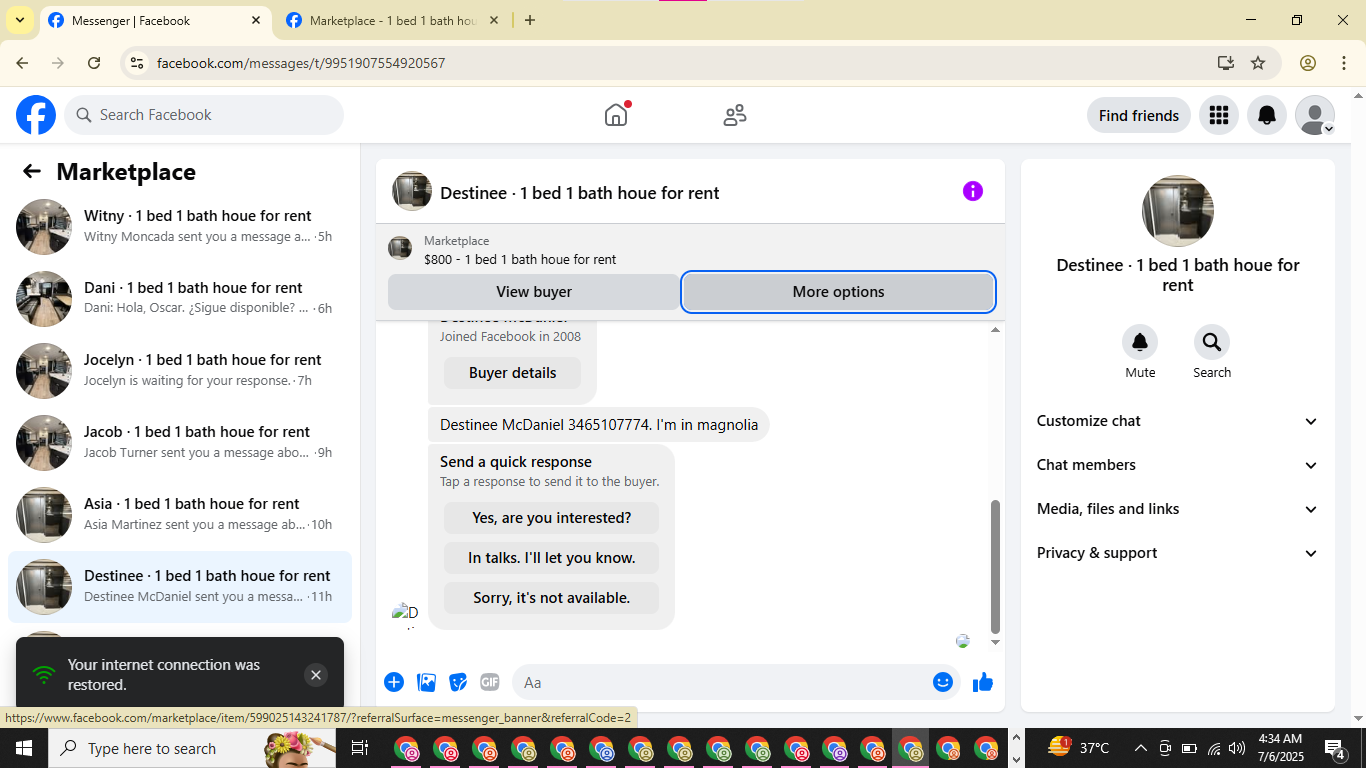Screen dimensions: 1366x768
Task: Click the install app icon in address bar
Action: [1226, 63]
